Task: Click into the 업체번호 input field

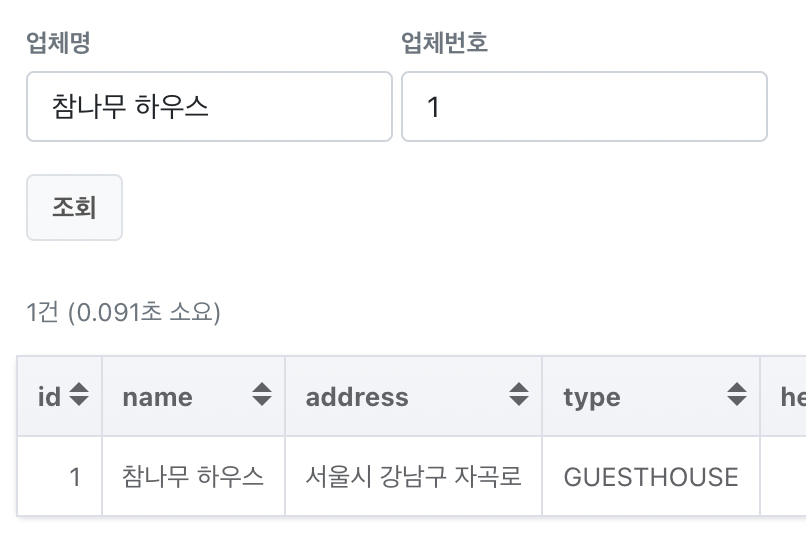Action: pyautogui.click(x=584, y=106)
